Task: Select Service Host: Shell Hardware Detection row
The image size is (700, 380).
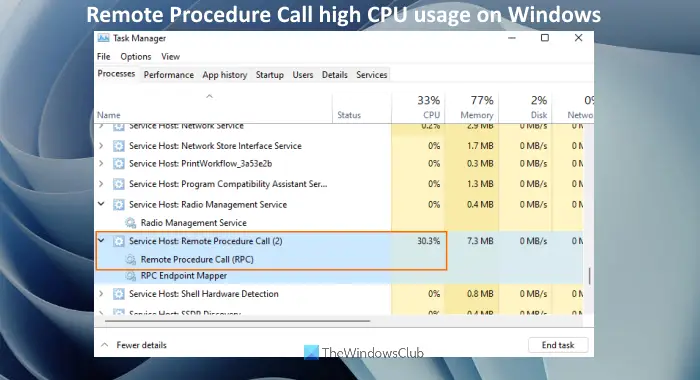Action: (339, 294)
